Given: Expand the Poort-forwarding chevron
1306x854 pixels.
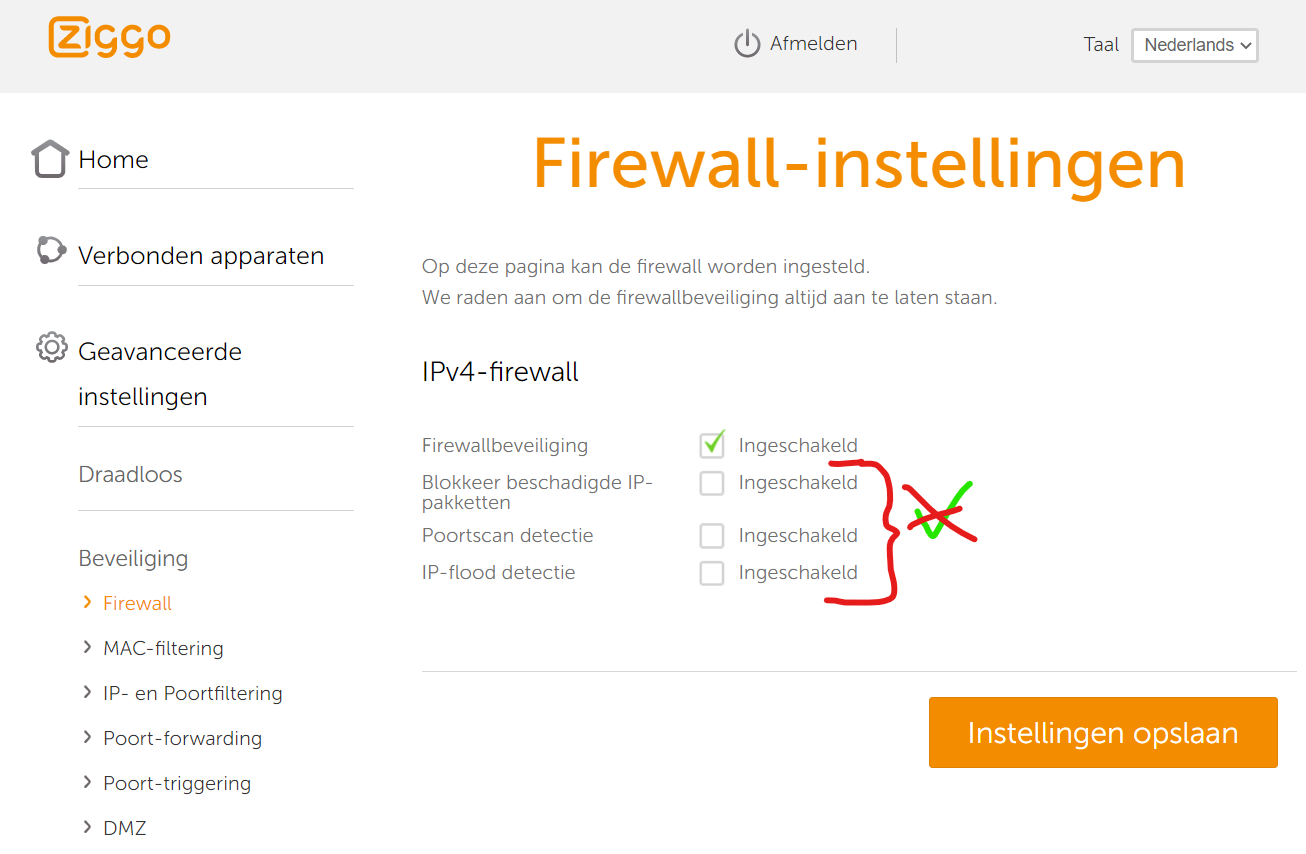Looking at the screenshot, I should click(x=88, y=738).
